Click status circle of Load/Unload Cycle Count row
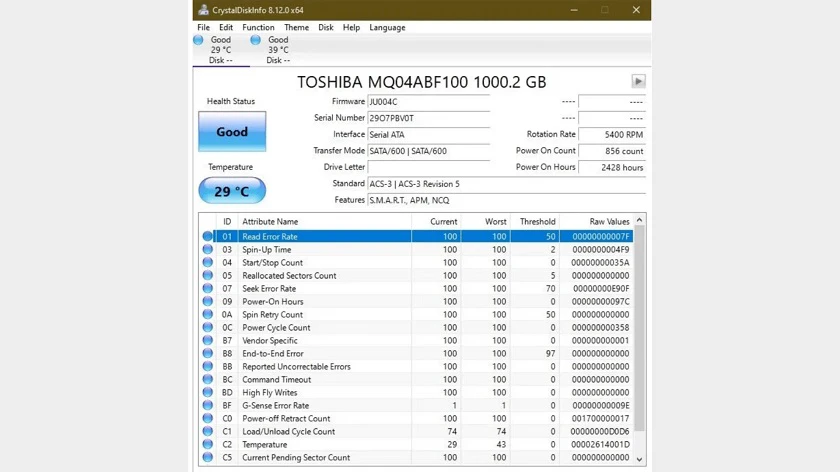This screenshot has height=472, width=840. pyautogui.click(x=207, y=431)
